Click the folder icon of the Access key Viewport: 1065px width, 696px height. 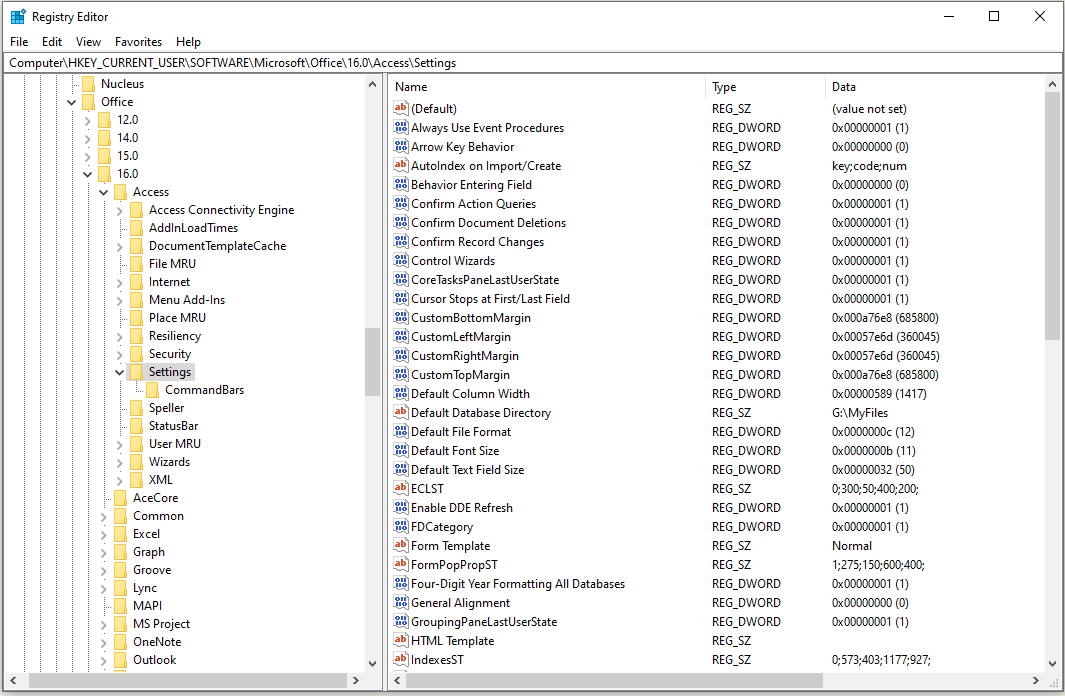pyautogui.click(x=120, y=192)
